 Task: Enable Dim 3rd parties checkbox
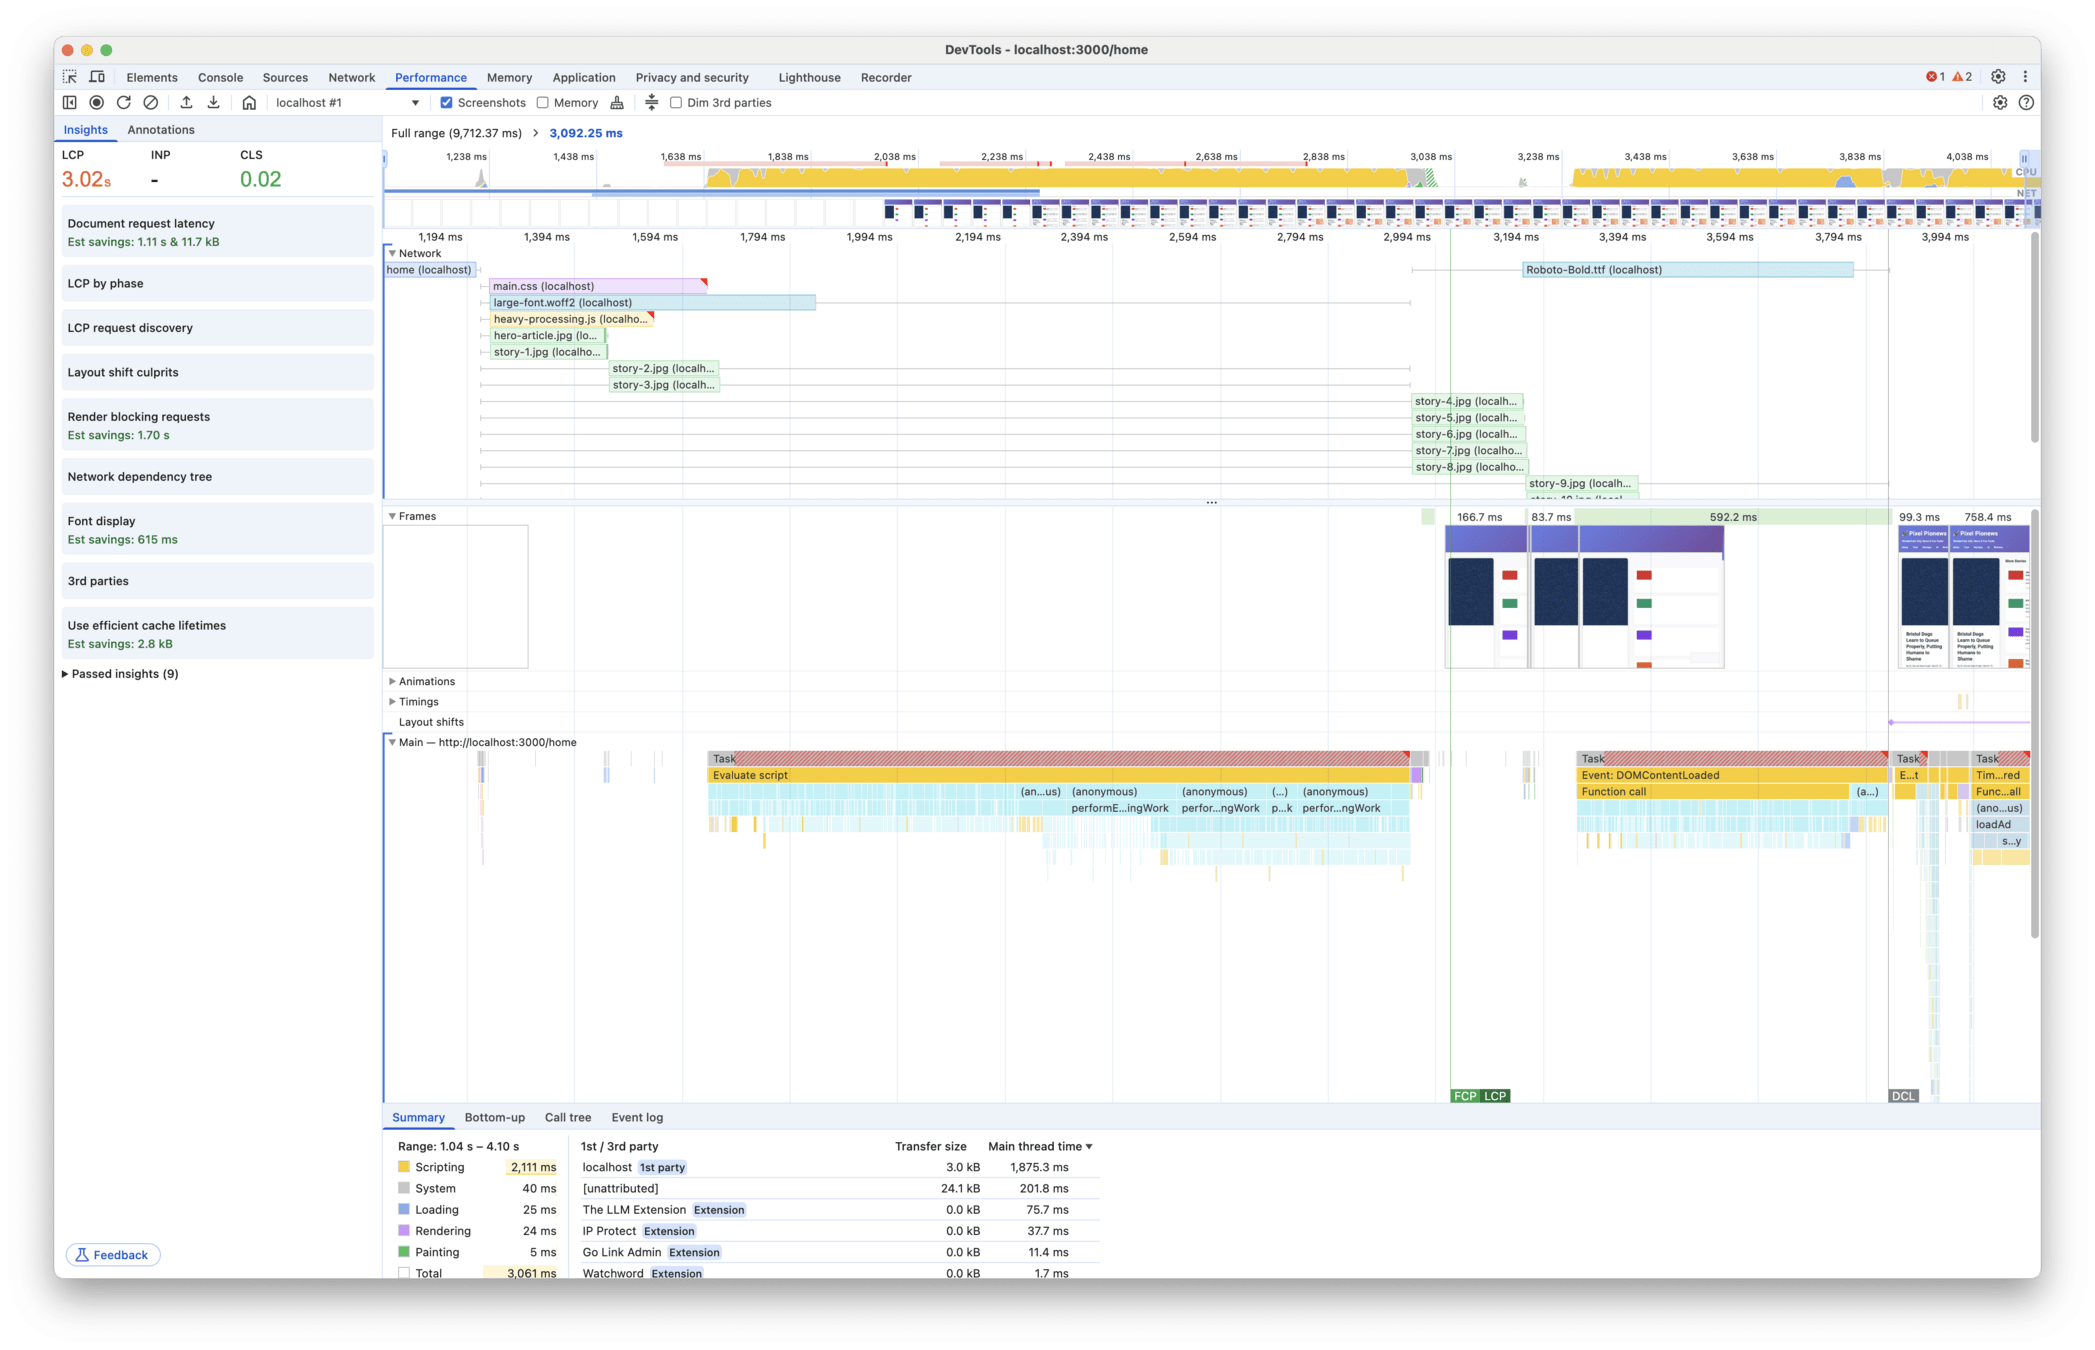click(676, 103)
